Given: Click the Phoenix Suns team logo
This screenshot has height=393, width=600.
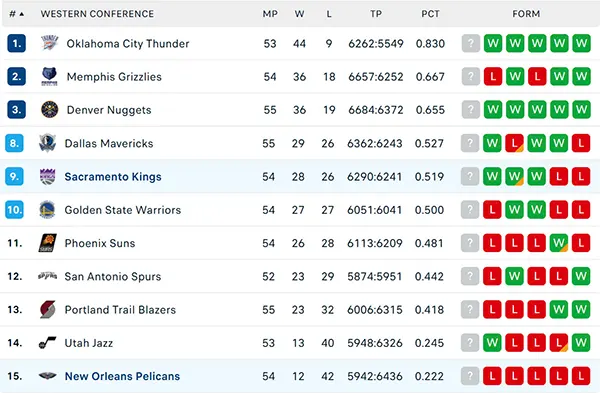Looking at the screenshot, I should coord(47,243).
